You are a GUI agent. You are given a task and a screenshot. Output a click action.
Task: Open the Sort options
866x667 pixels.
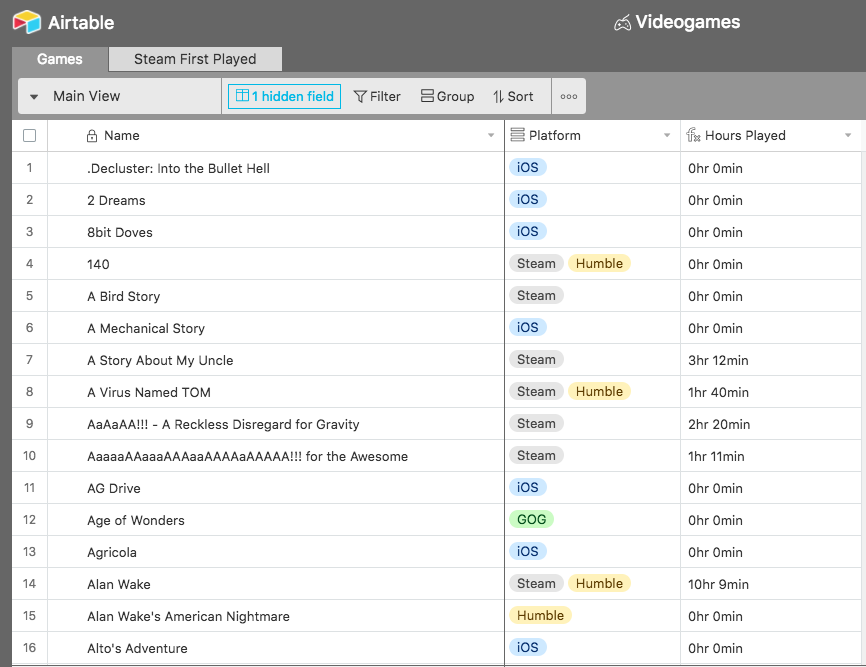[x=513, y=97]
